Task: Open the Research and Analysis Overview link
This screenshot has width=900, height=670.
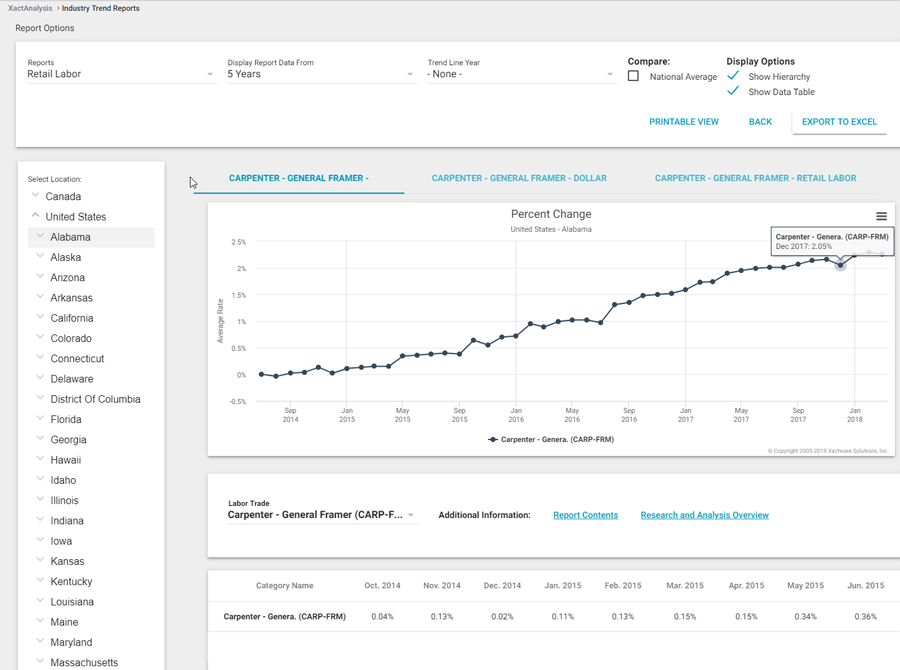Action: (x=704, y=515)
